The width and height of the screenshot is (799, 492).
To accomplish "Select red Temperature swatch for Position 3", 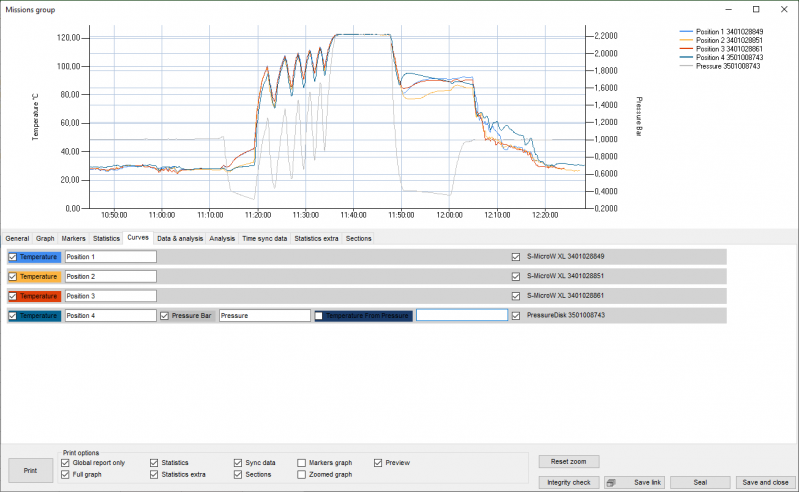I will [39, 296].
